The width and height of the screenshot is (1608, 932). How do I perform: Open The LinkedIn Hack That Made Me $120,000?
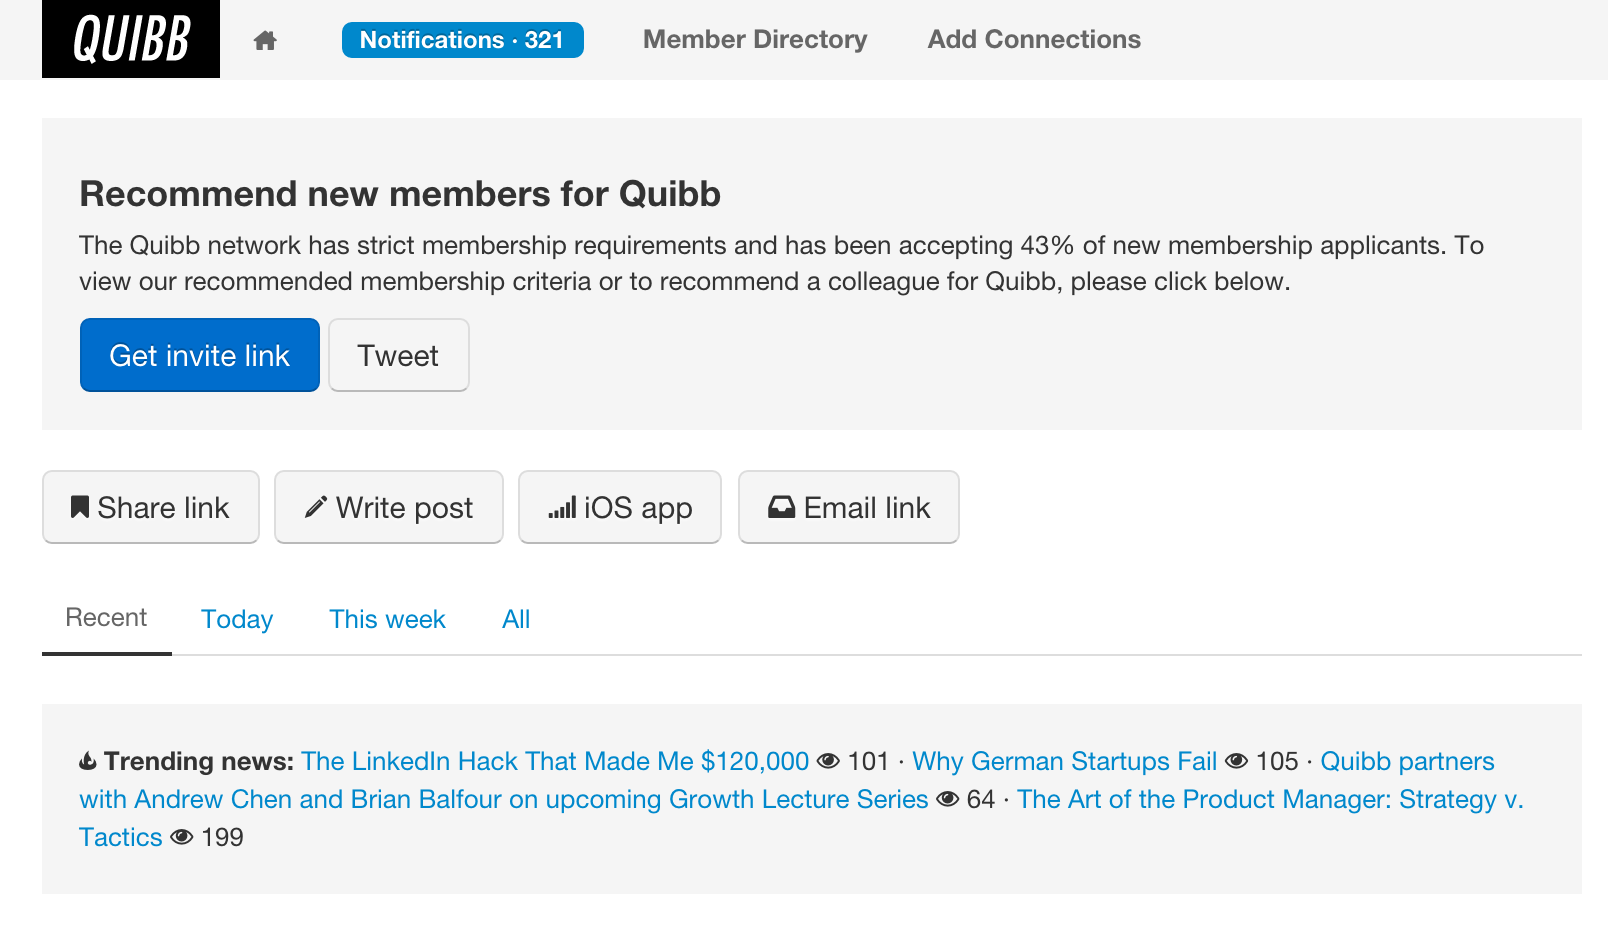[x=555, y=761]
